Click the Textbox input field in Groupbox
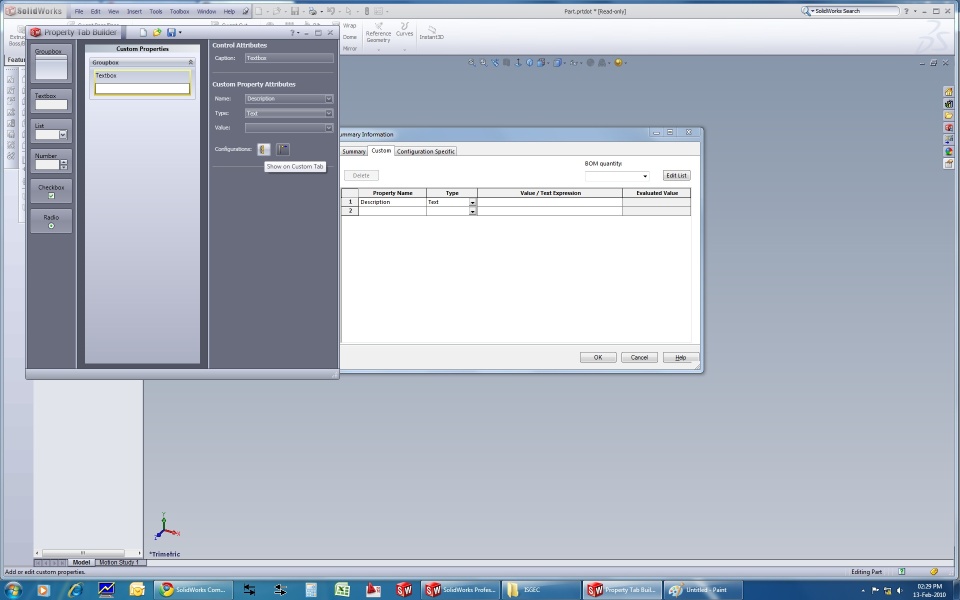This screenshot has height=600, width=960. [x=142, y=89]
